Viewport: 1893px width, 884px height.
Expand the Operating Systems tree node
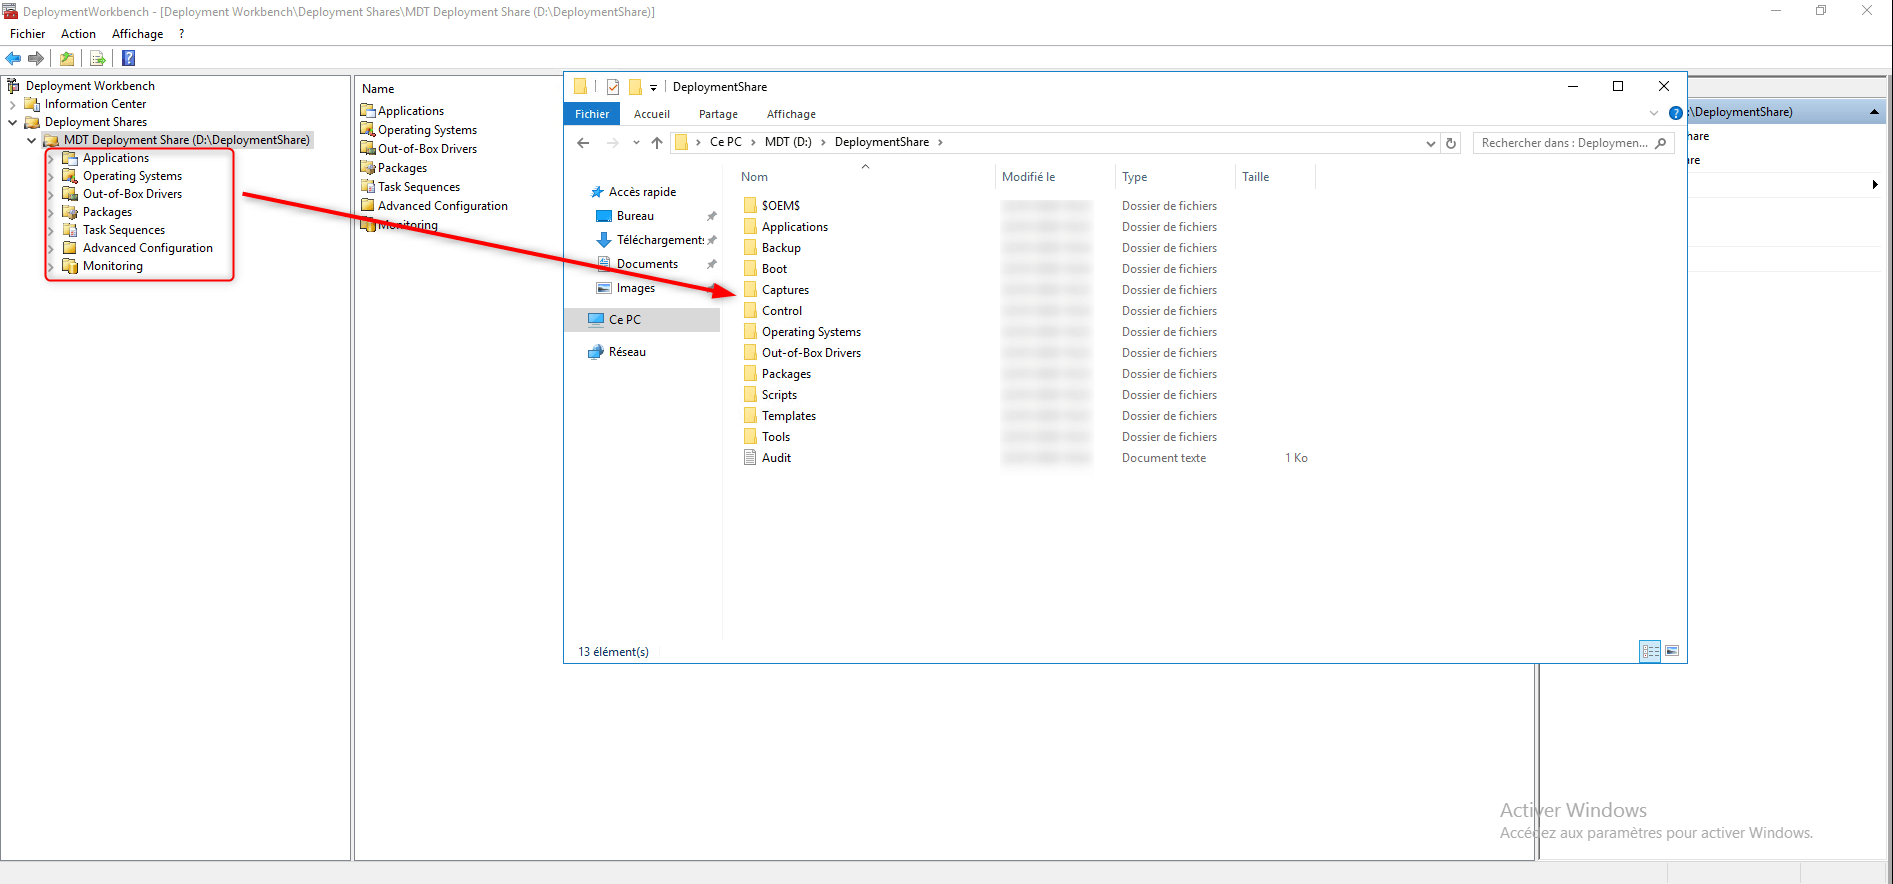pyautogui.click(x=50, y=176)
